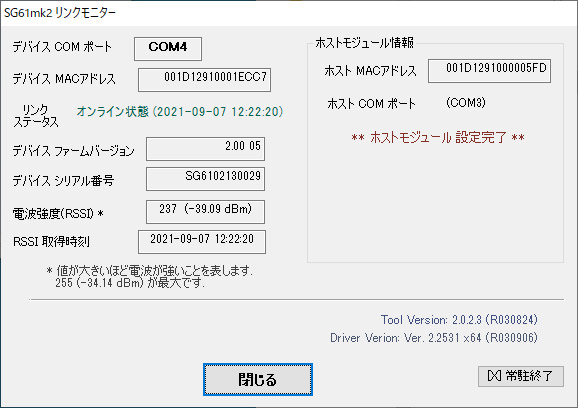Click the ホストモジュール 設定完了 message
This screenshot has width=578, height=408.
coord(438,137)
